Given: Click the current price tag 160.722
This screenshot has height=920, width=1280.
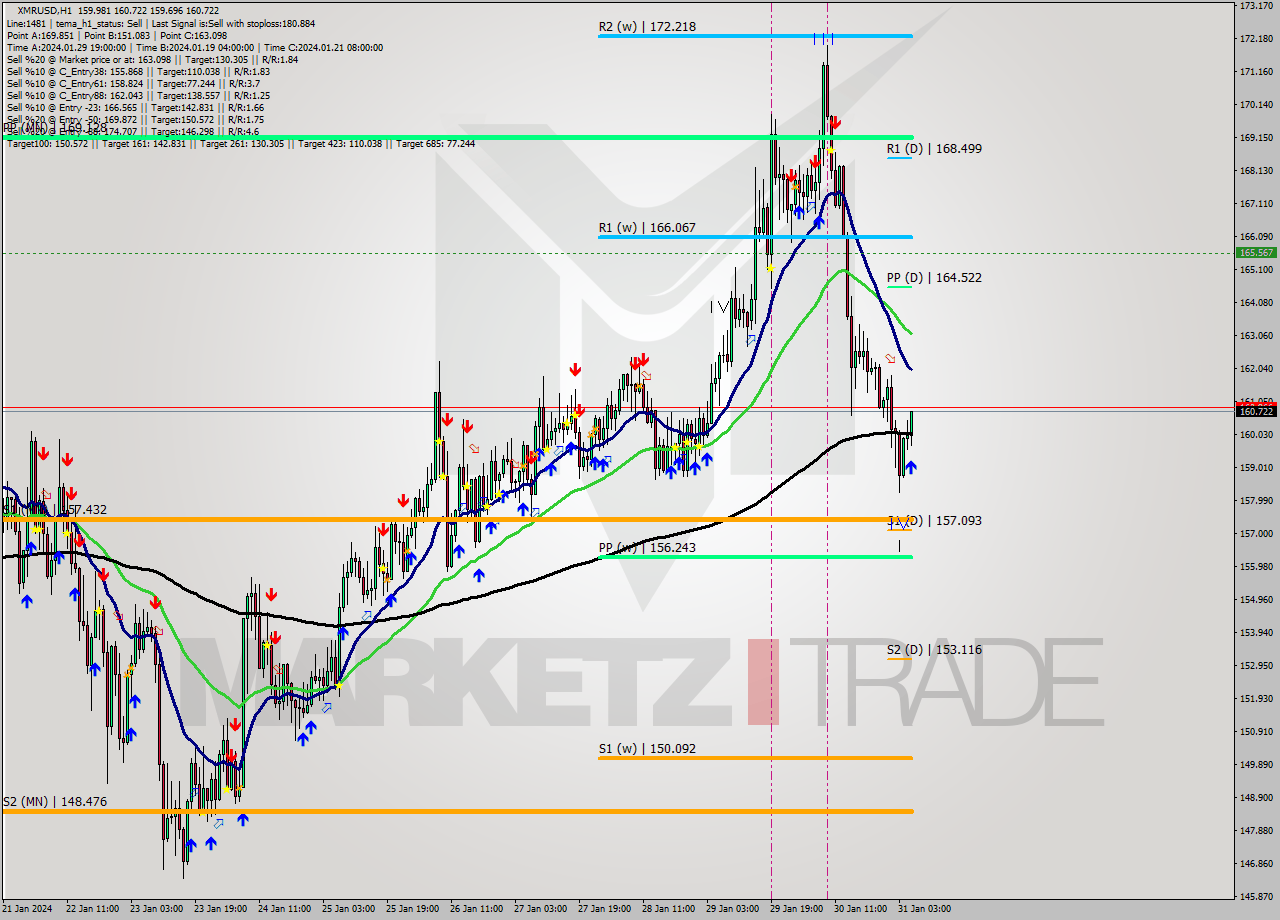Looking at the screenshot, I should point(1256,411).
